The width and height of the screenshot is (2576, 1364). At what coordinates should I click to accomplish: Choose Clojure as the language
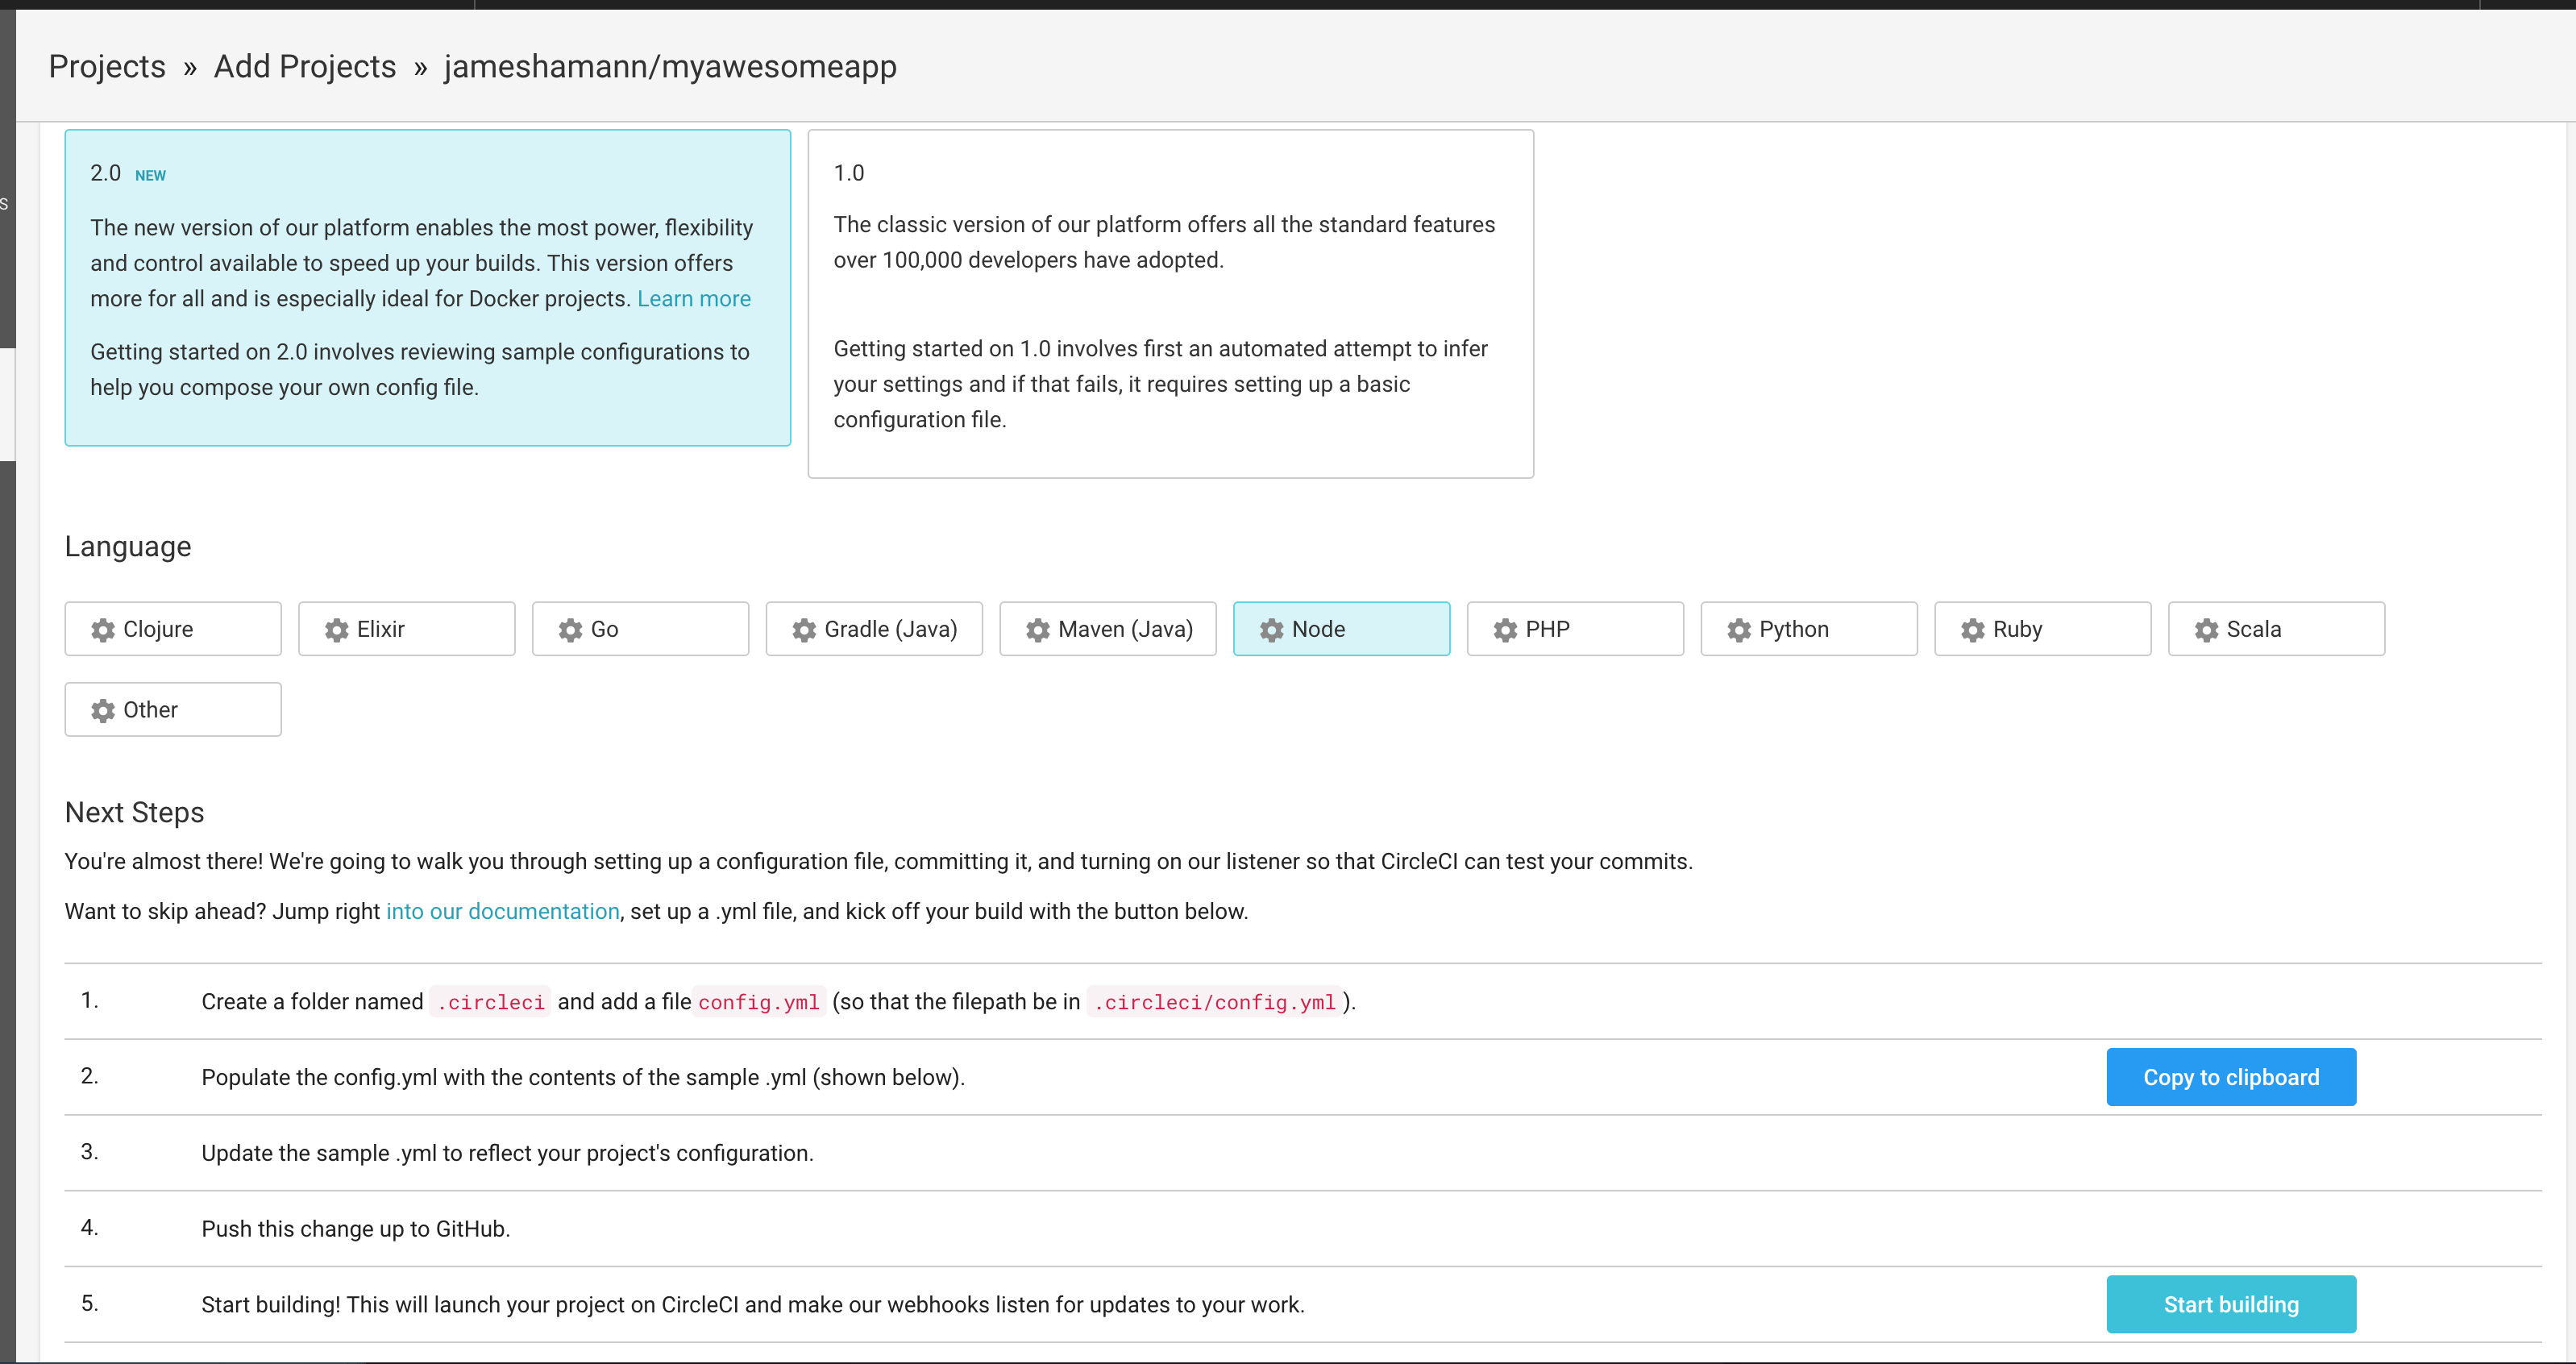pos(173,629)
